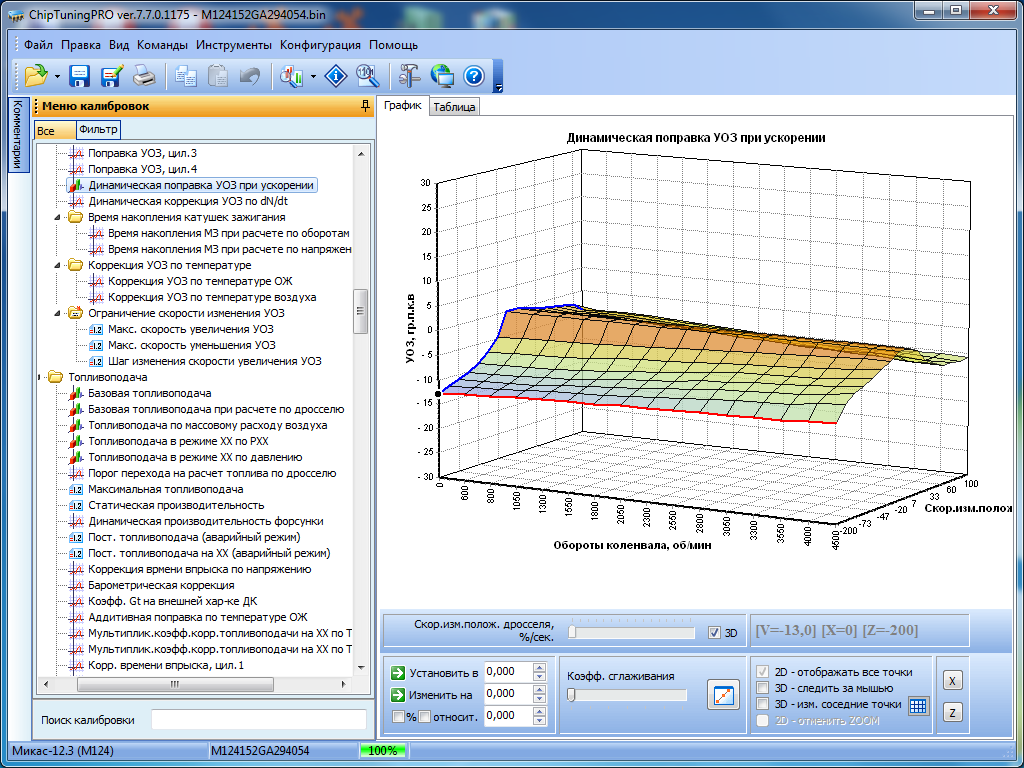Click the blue diamond info icon
Viewport: 1024px width, 768px height.
(x=337, y=75)
